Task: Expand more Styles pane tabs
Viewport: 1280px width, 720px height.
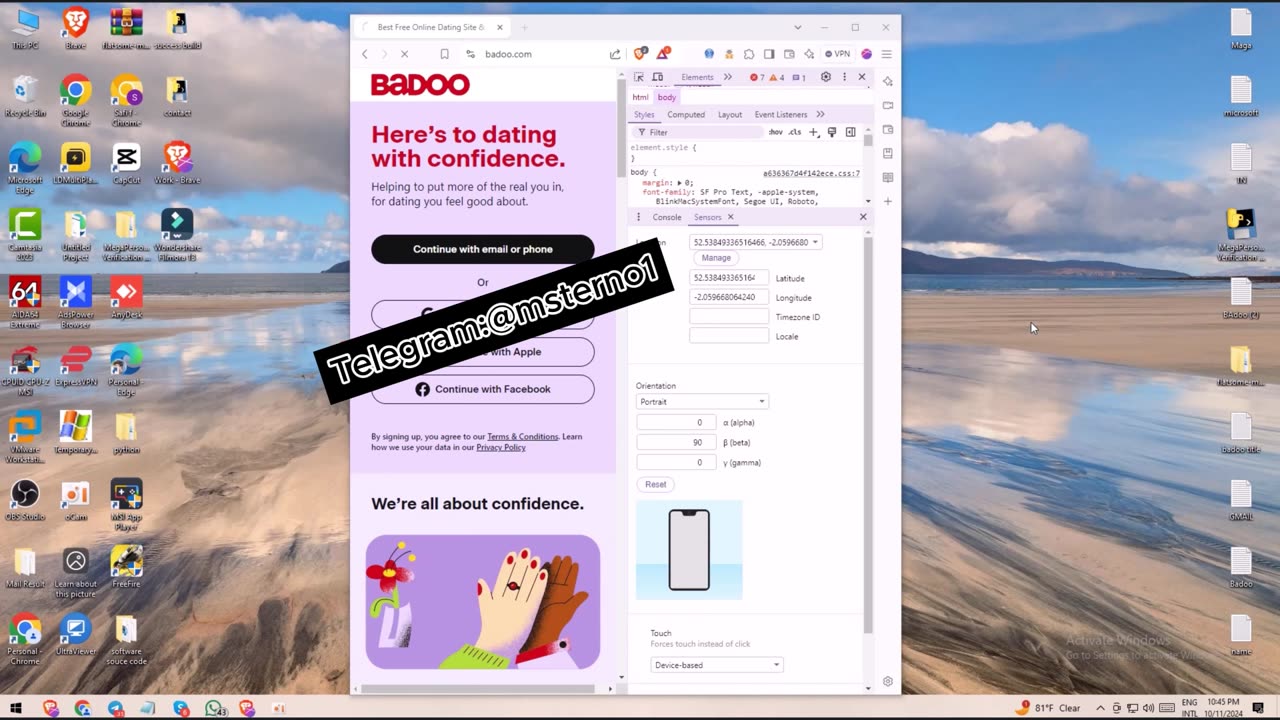Action: pyautogui.click(x=820, y=114)
